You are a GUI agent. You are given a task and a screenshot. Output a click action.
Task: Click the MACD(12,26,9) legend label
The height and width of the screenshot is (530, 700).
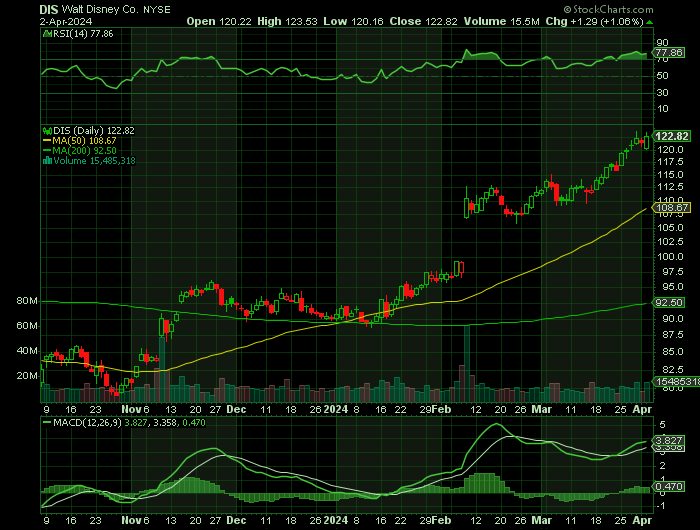click(x=87, y=422)
